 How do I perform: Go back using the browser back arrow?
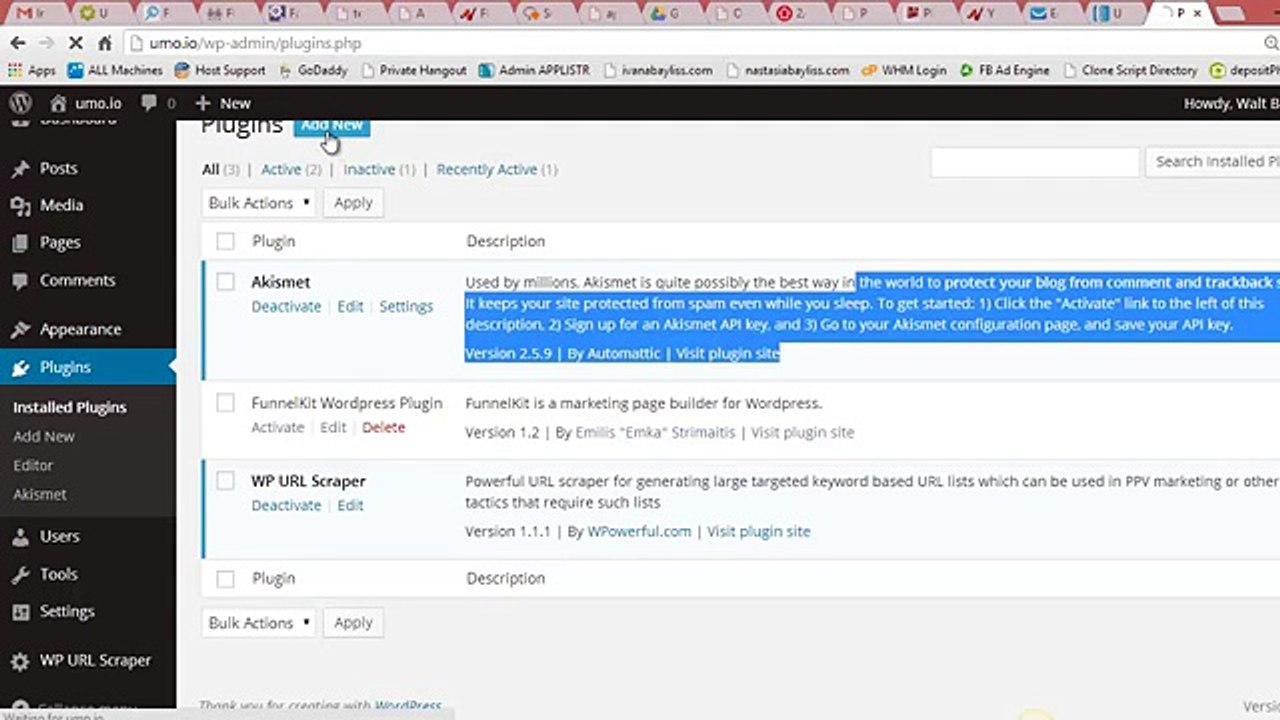pyautogui.click(x=17, y=43)
